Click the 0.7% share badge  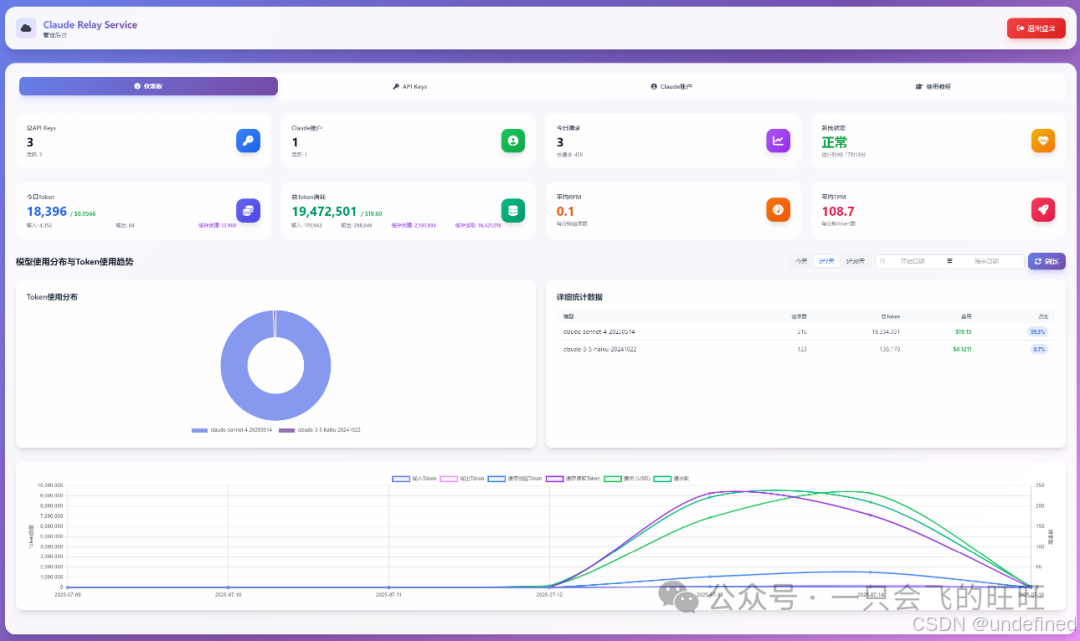[1039, 349]
